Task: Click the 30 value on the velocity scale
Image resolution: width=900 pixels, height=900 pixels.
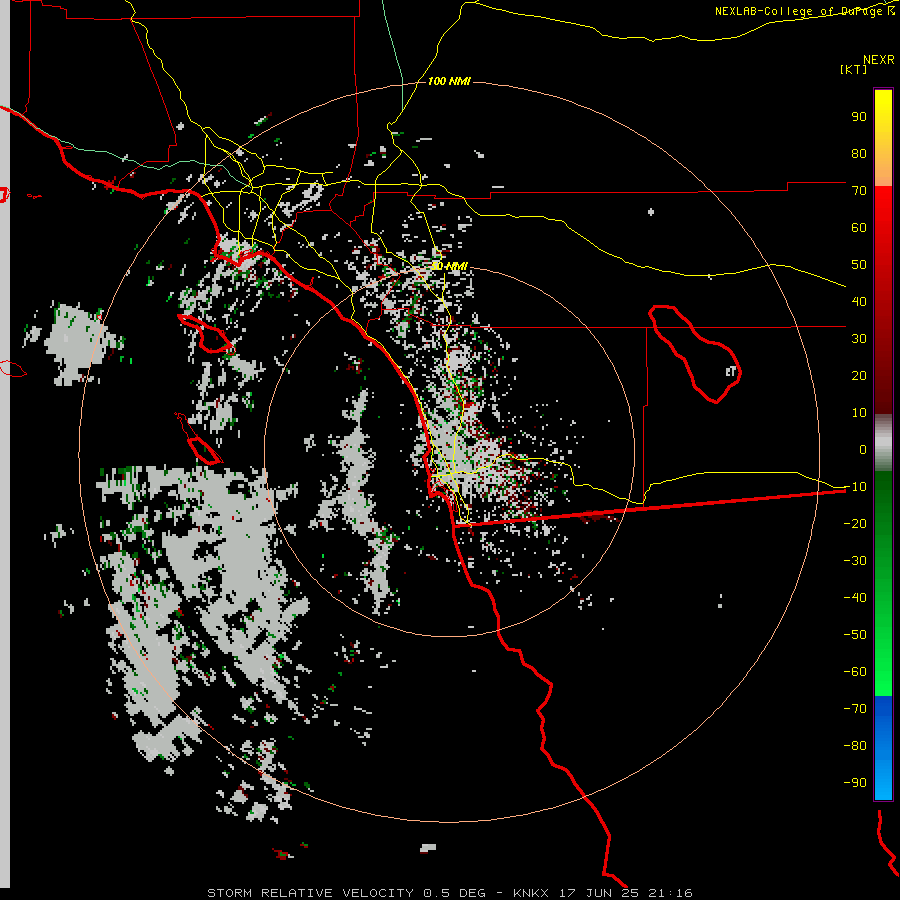Action: [859, 339]
